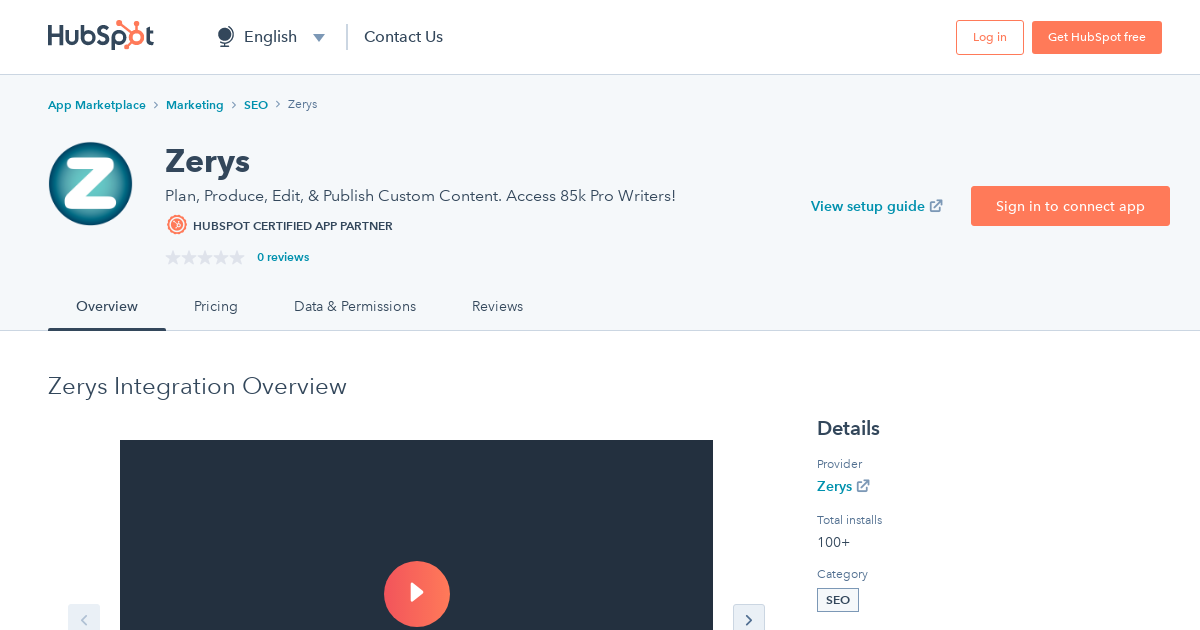
Task: Open the View setup guide link
Action: [x=867, y=206]
